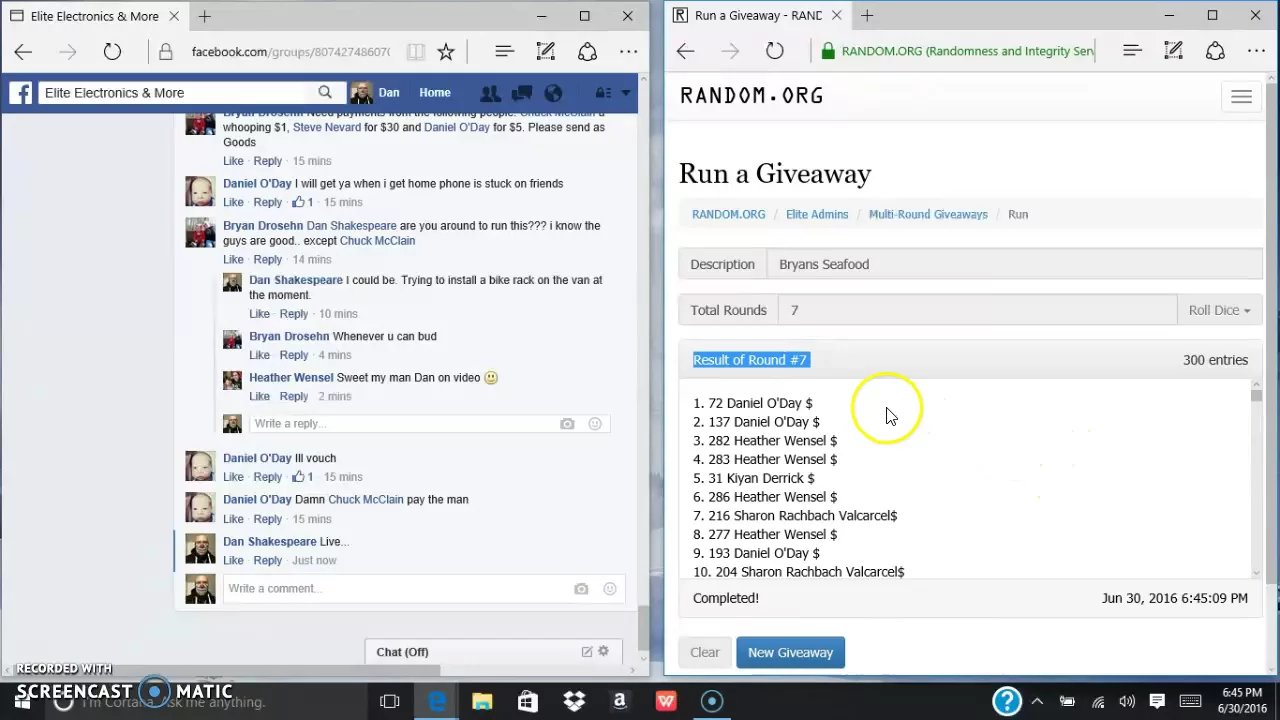Image resolution: width=1280 pixels, height=720 pixels.
Task: Open Amazon from the taskbar
Action: [620, 702]
